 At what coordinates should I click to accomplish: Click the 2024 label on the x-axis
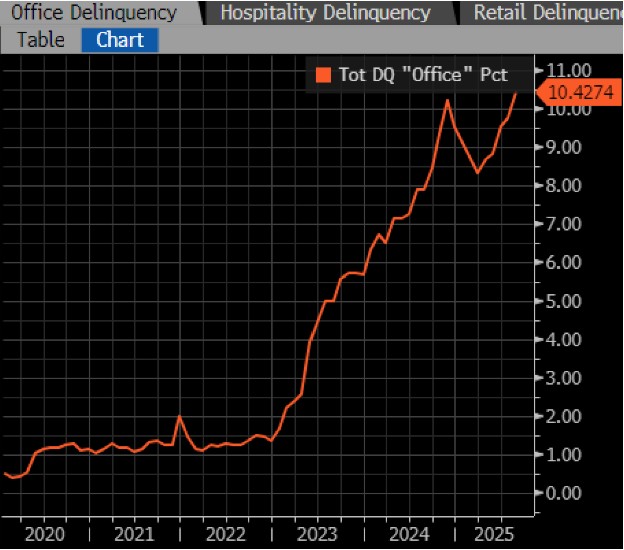click(x=406, y=534)
